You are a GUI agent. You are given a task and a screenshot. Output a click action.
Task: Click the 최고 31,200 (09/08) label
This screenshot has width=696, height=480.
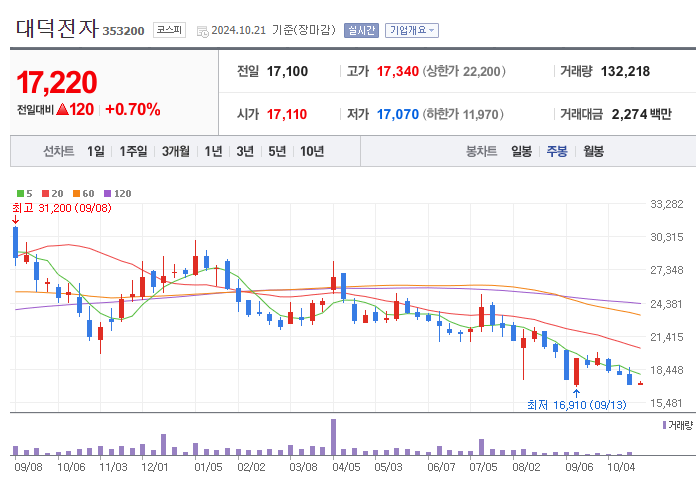tap(62, 208)
